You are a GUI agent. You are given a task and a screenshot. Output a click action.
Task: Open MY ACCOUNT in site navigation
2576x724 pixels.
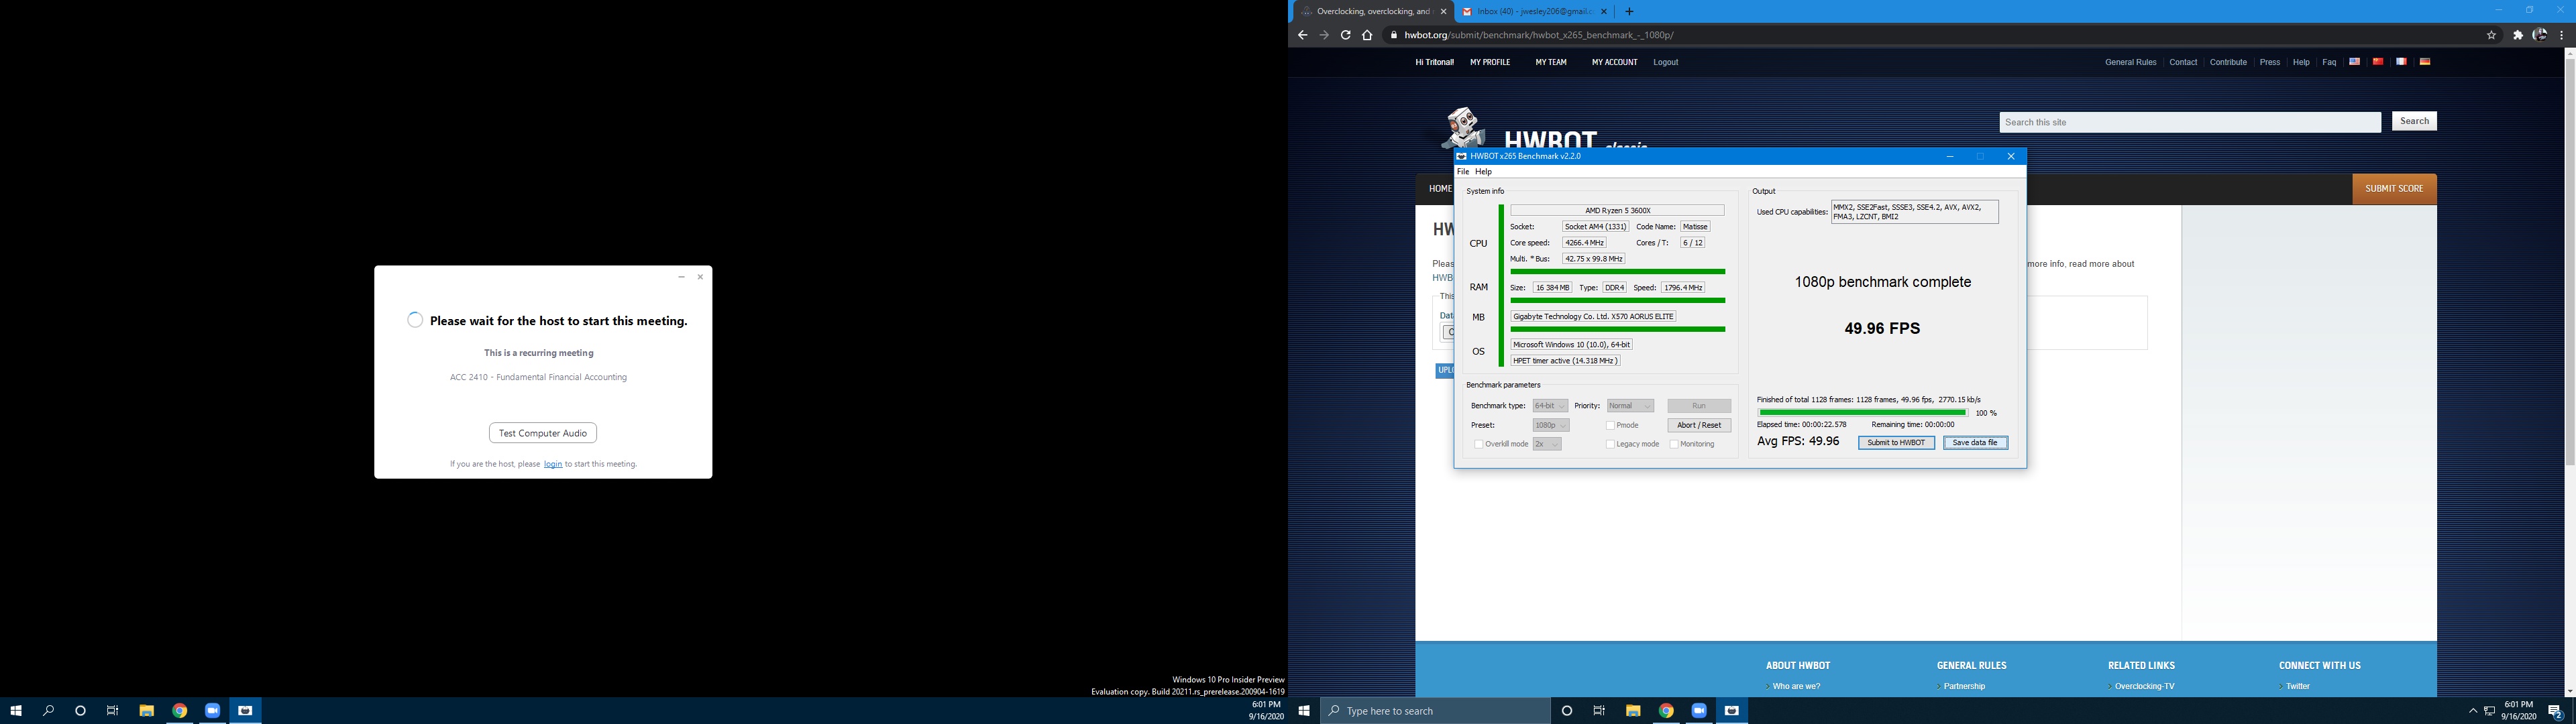click(1615, 62)
